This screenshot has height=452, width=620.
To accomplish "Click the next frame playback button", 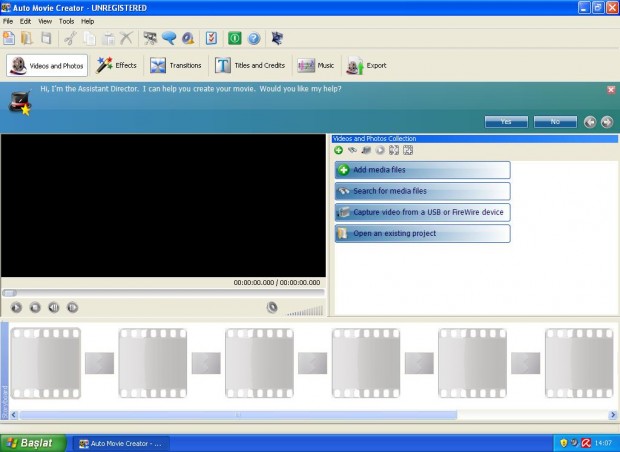I will (x=72, y=307).
